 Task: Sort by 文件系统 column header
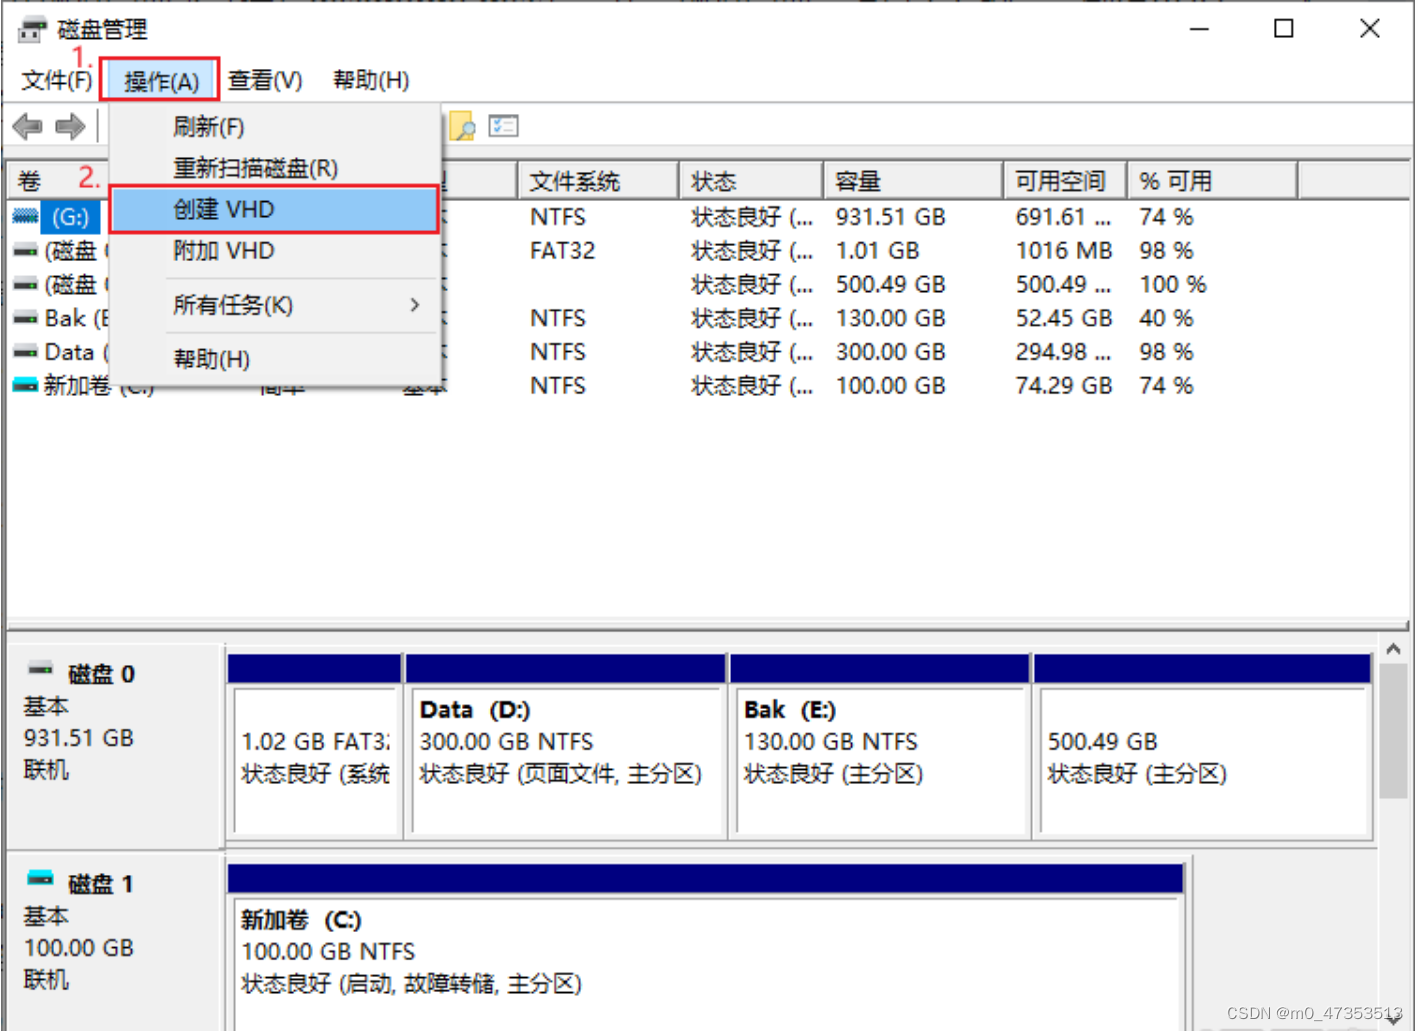coord(598,181)
